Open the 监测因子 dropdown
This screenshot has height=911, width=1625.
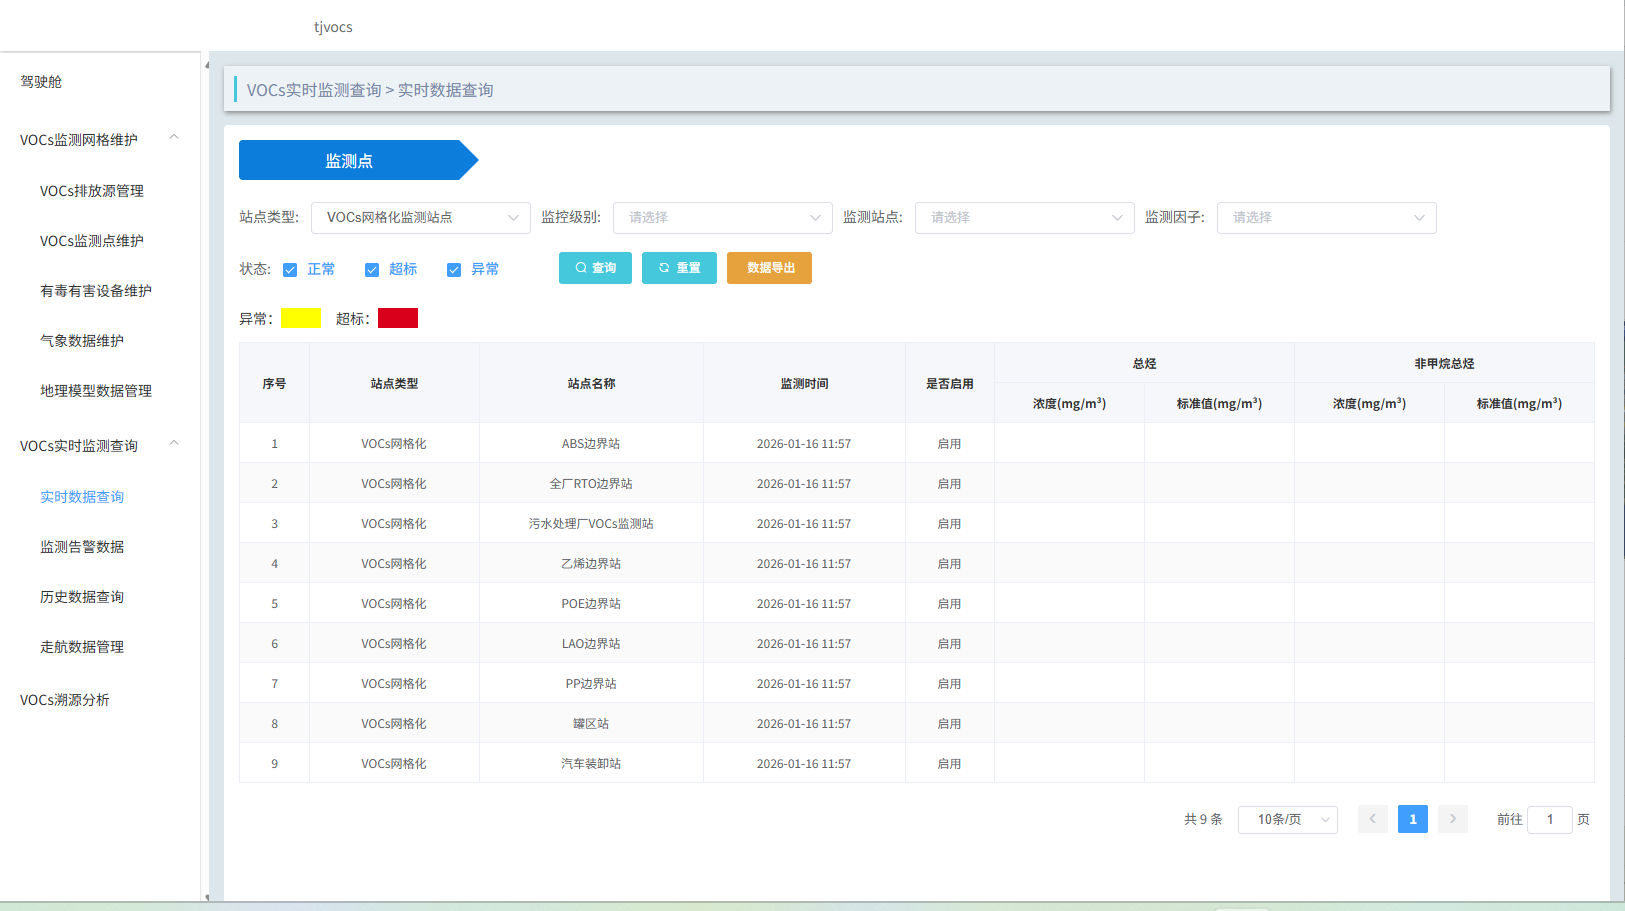click(1326, 218)
